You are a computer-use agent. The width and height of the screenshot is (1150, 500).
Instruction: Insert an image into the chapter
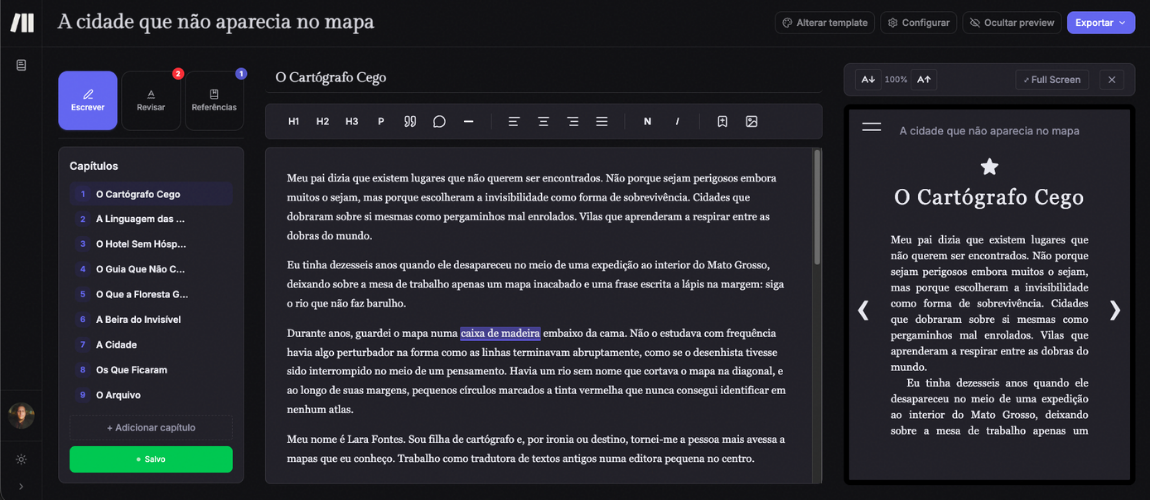751,122
